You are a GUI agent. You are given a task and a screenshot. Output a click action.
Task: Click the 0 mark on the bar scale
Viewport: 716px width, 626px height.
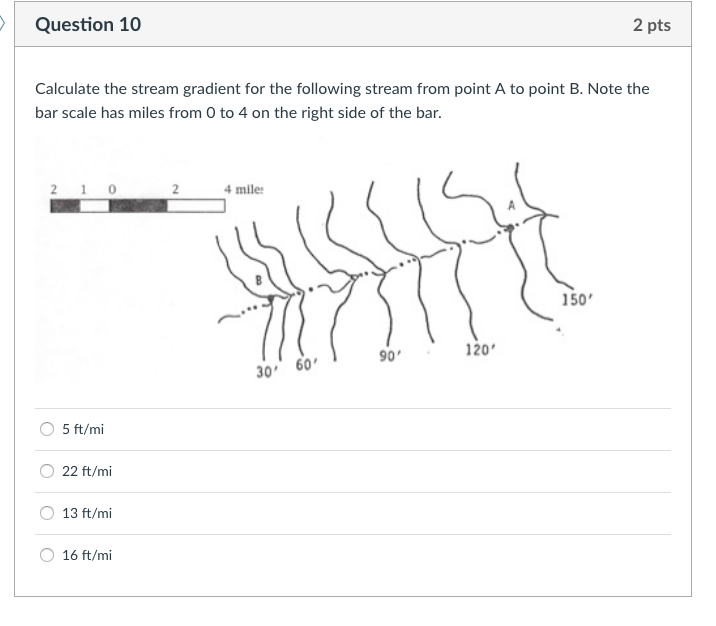click(x=112, y=188)
